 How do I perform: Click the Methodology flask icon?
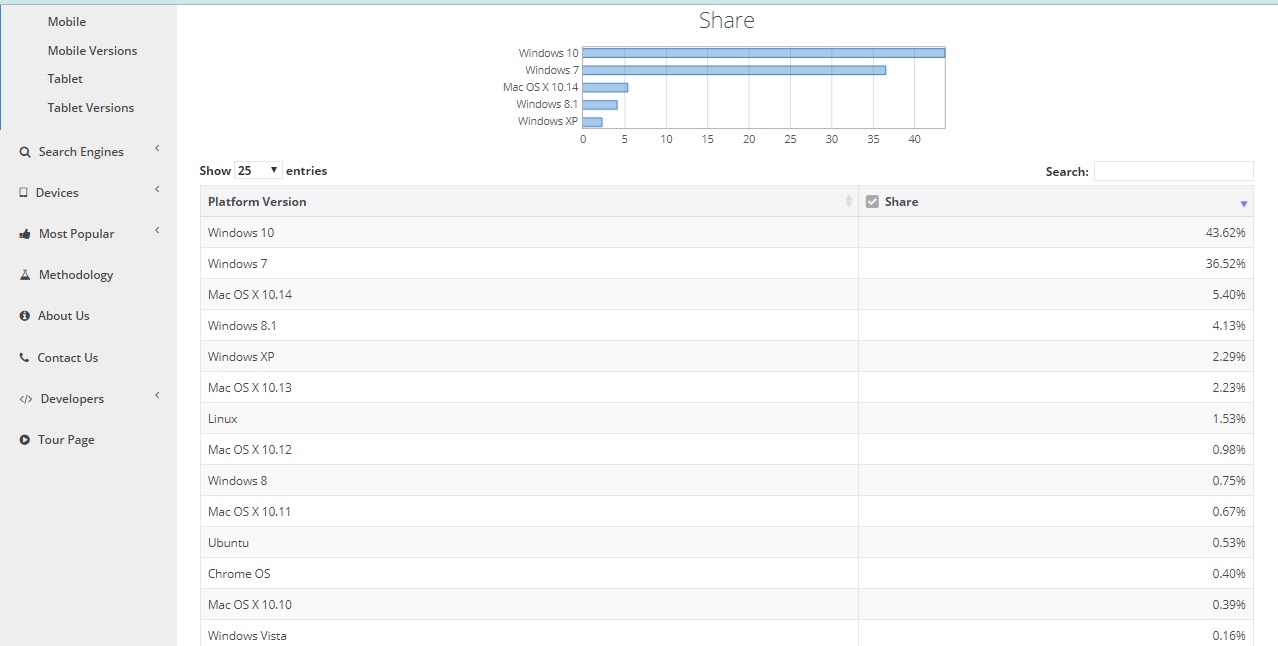(25, 275)
